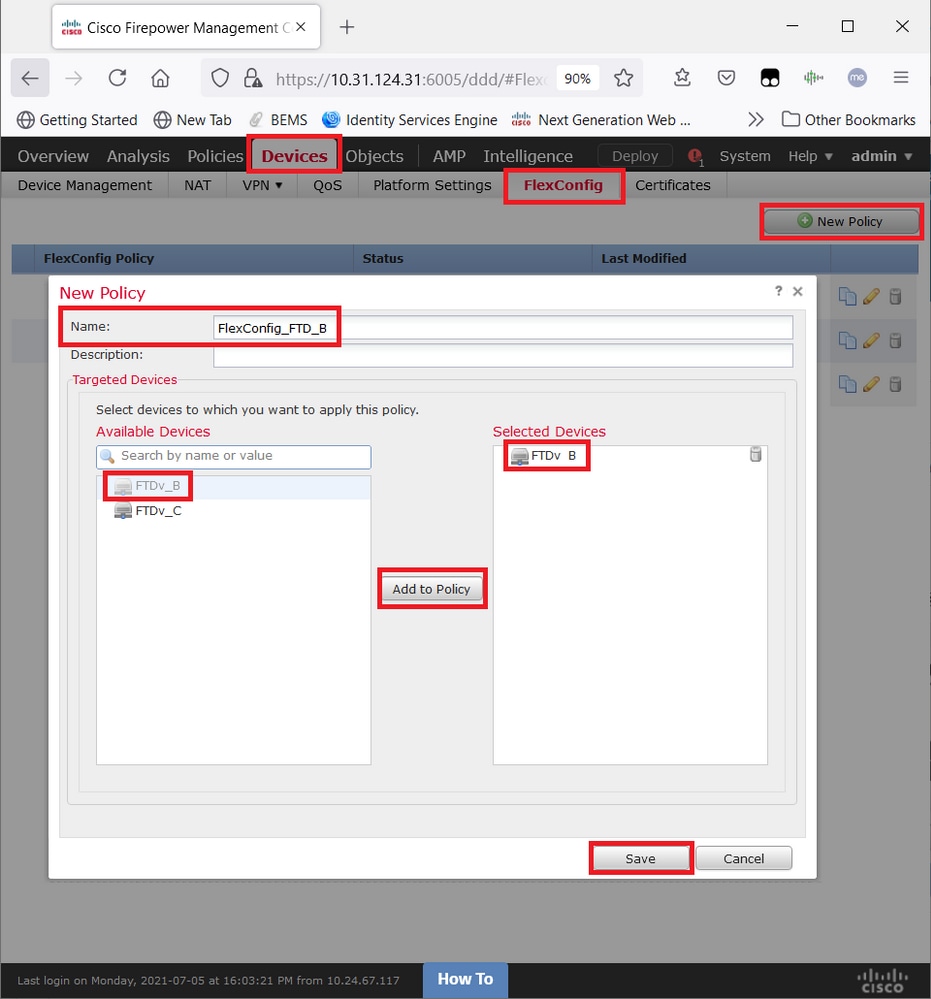Image resolution: width=931 pixels, height=999 pixels.
Task: Close the New Policy dialog
Action: pos(797,291)
